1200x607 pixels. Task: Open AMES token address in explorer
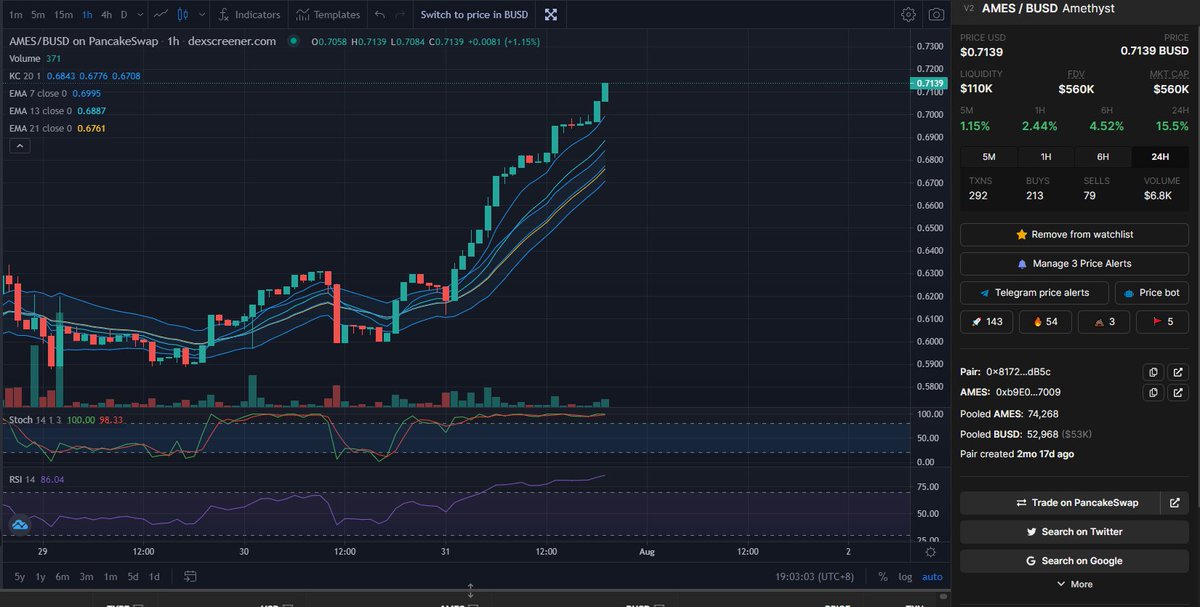coord(1177,392)
